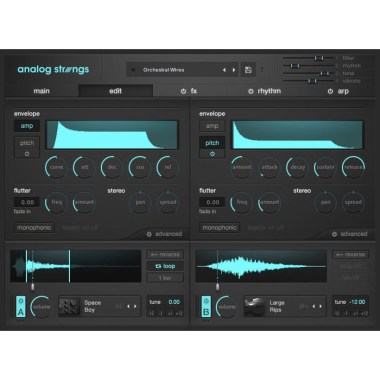Open the Large Rips sample thumbnail
The height and width of the screenshot is (380, 380).
pyautogui.click(x=254, y=306)
